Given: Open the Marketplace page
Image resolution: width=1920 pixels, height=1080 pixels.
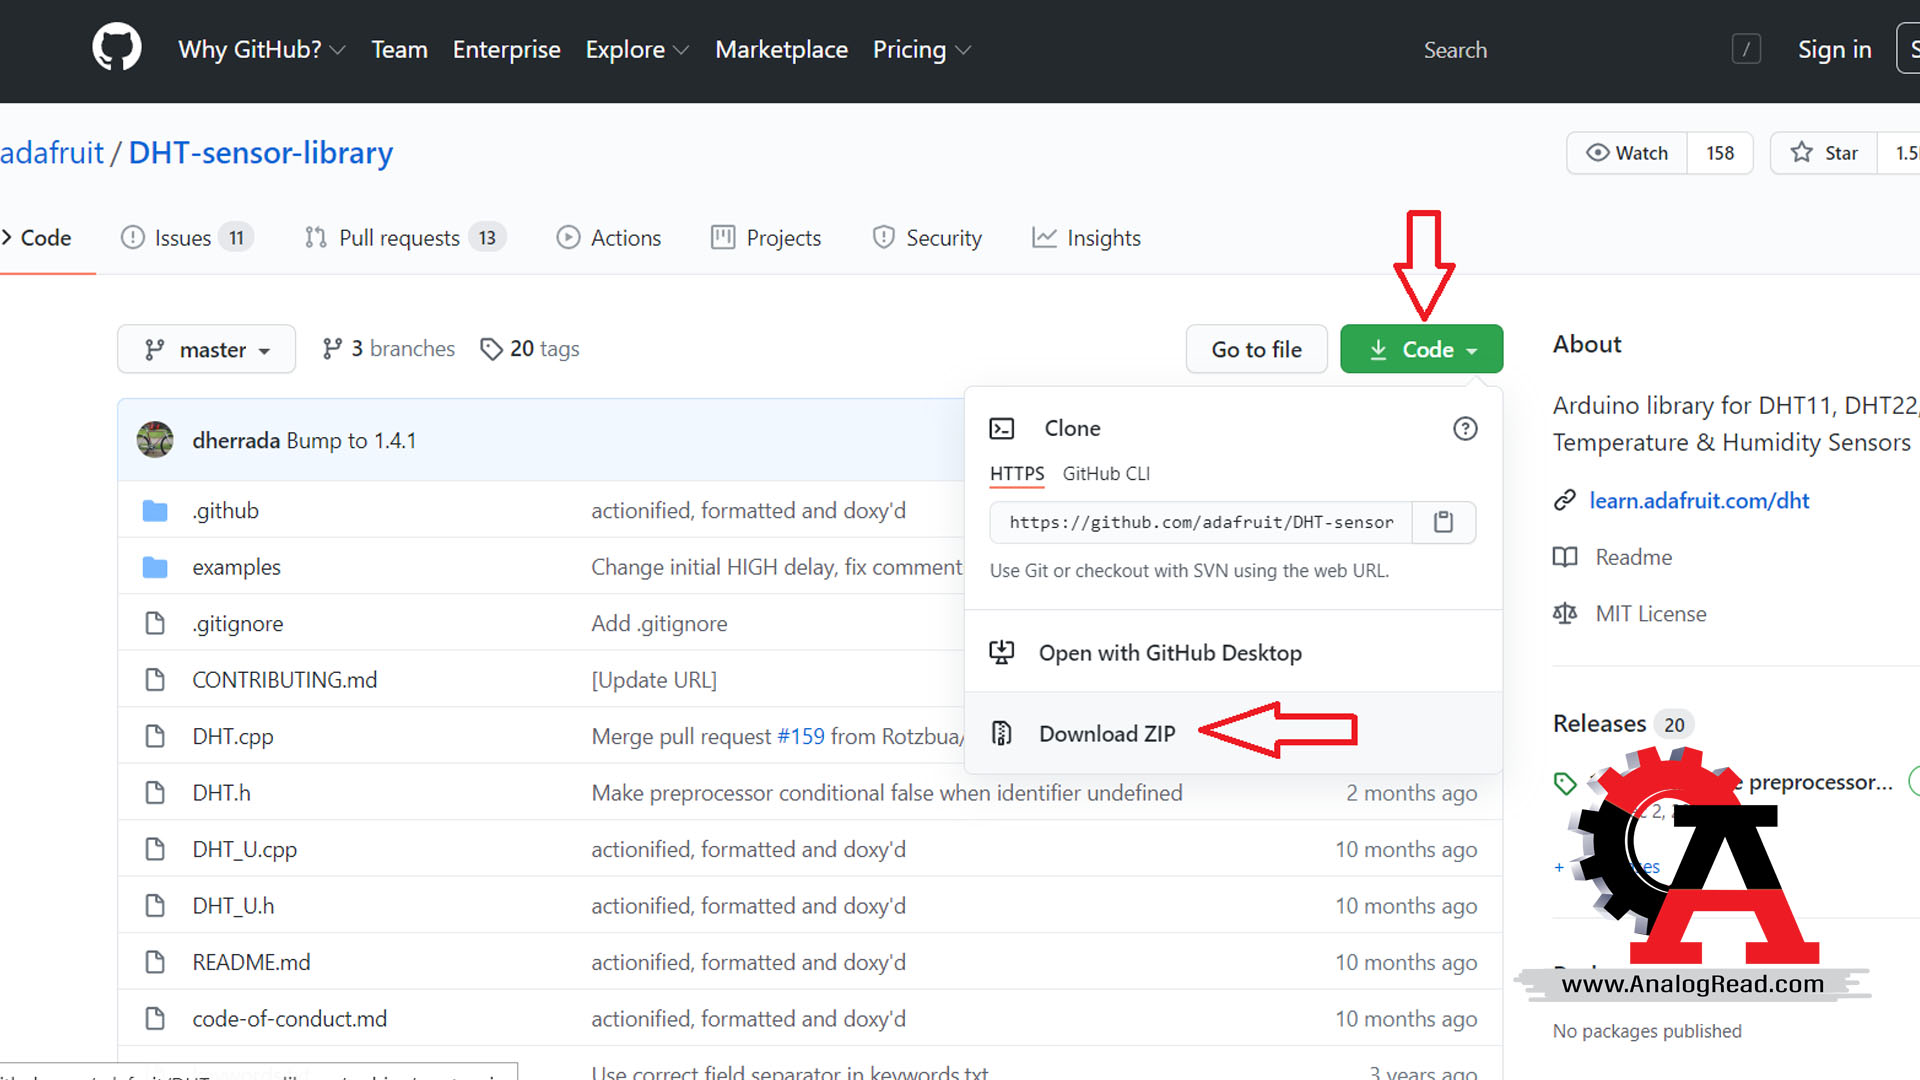Looking at the screenshot, I should pos(781,49).
